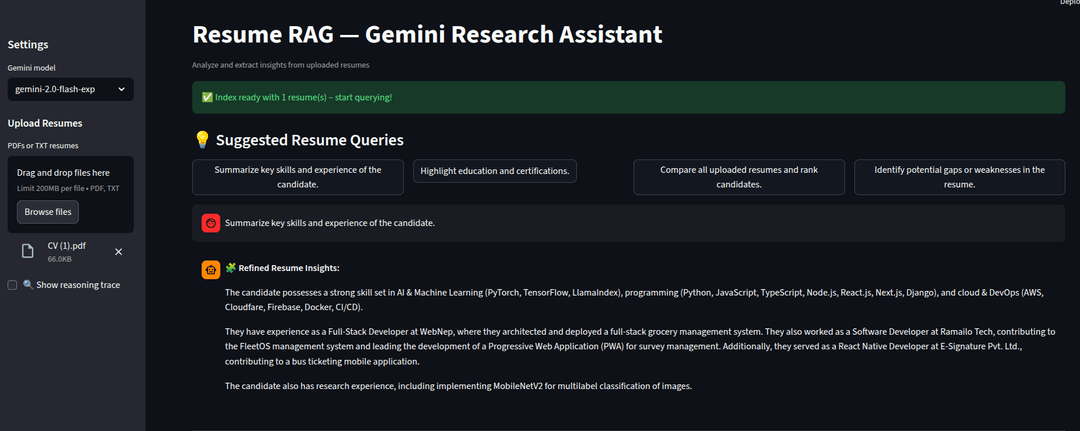Click the 'Suggested Resume Queries' heading text
Image resolution: width=1080 pixels, height=431 pixels.
(x=310, y=140)
